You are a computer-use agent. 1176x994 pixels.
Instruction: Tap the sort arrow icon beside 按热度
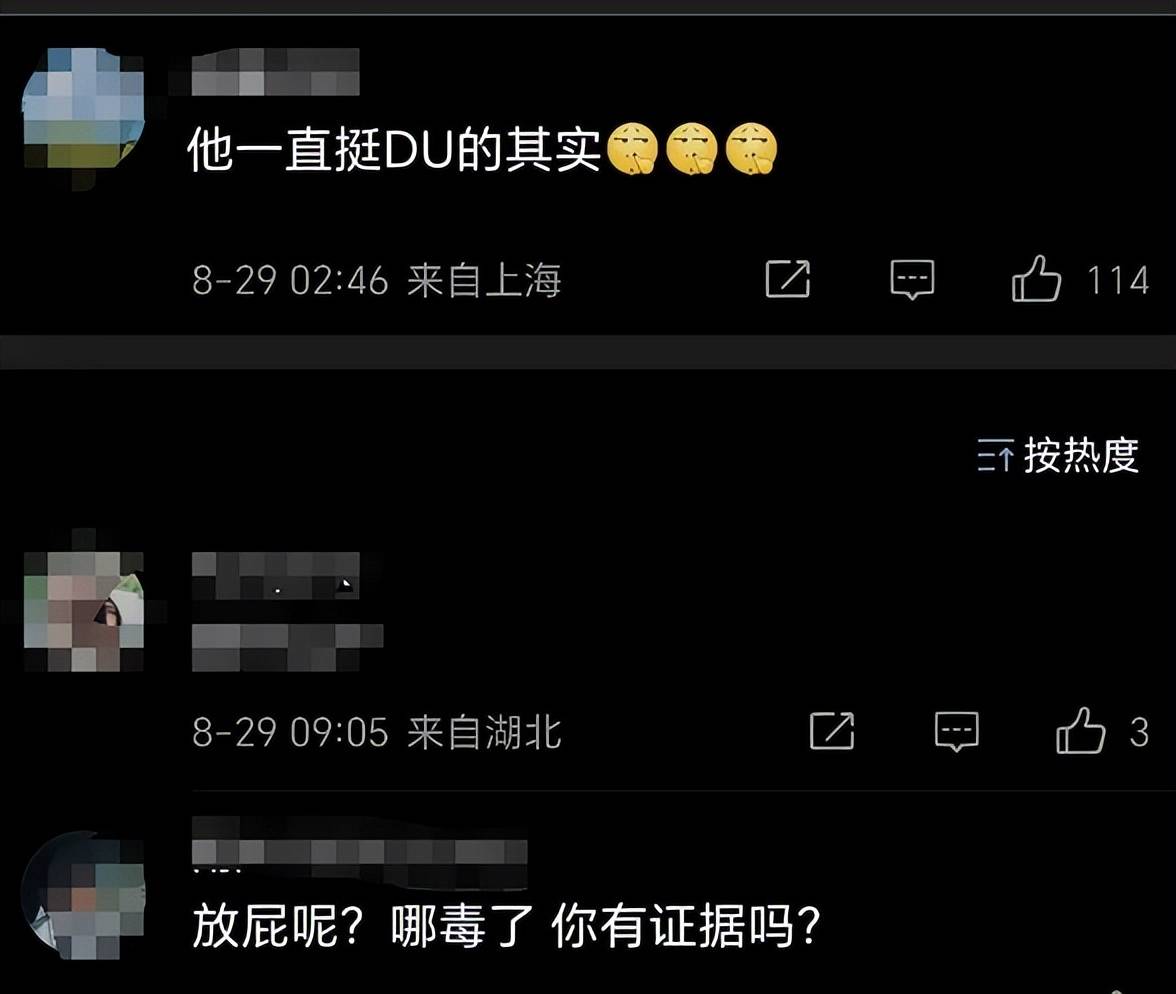point(995,455)
